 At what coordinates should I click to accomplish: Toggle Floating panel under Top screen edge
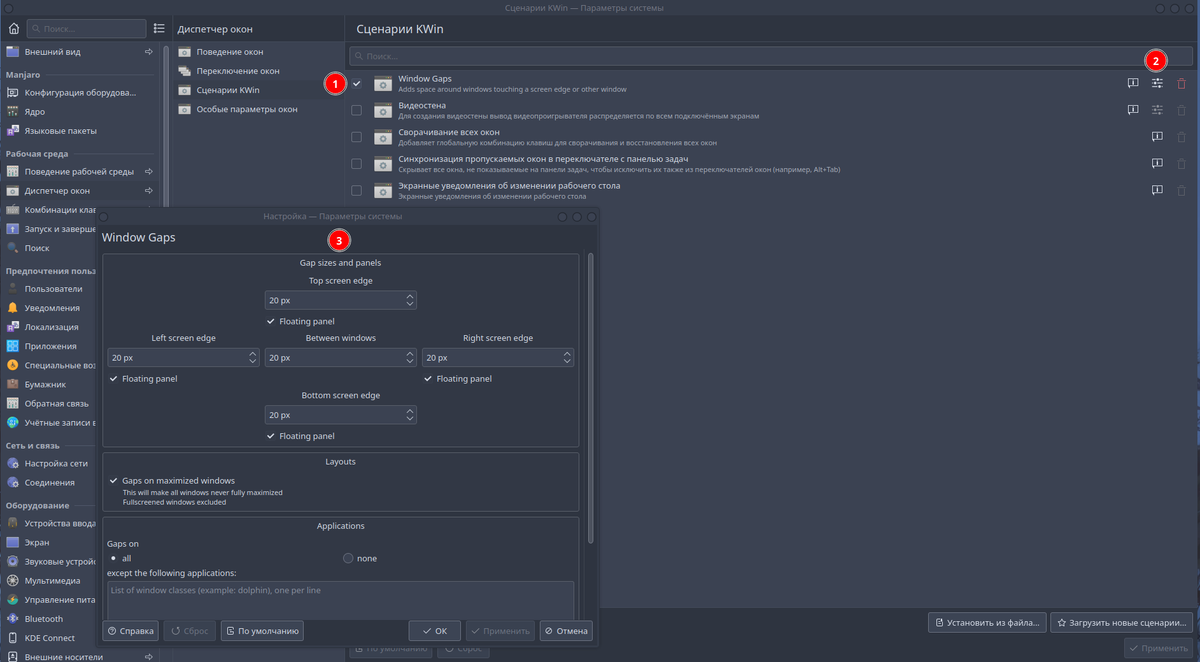pos(301,322)
